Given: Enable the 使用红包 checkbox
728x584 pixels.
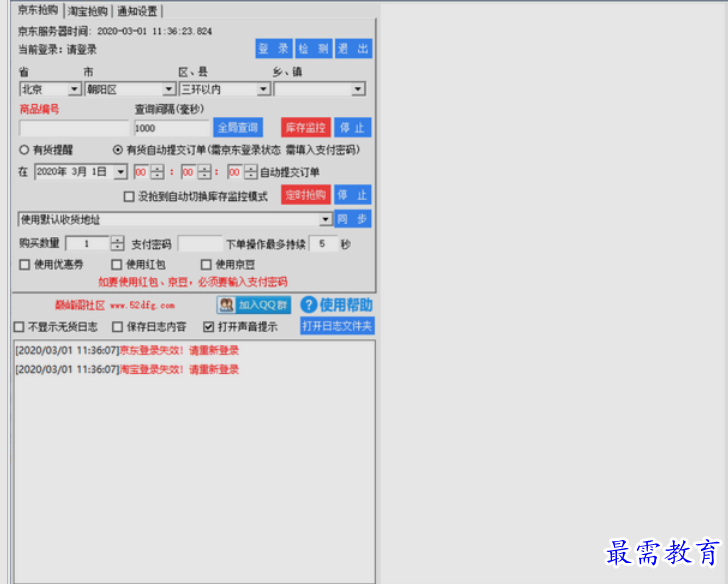Looking at the screenshot, I should click(x=117, y=265).
